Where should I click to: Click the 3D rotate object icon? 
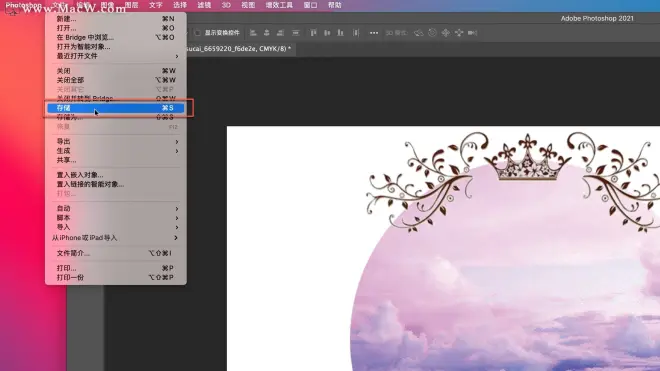click(x=418, y=33)
